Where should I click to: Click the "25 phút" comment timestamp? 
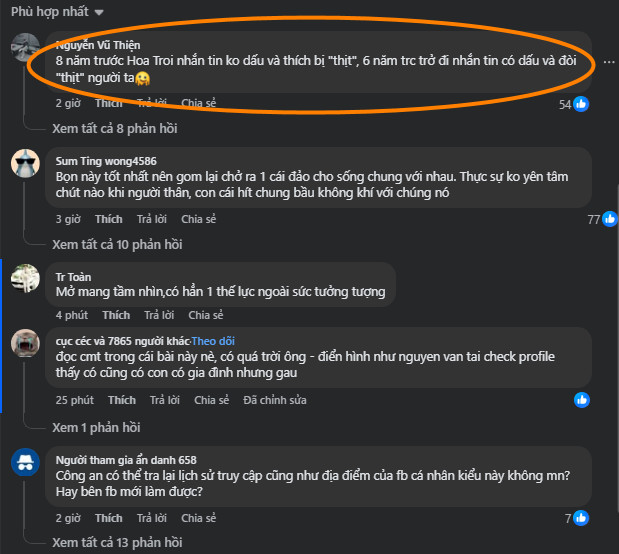pos(75,400)
